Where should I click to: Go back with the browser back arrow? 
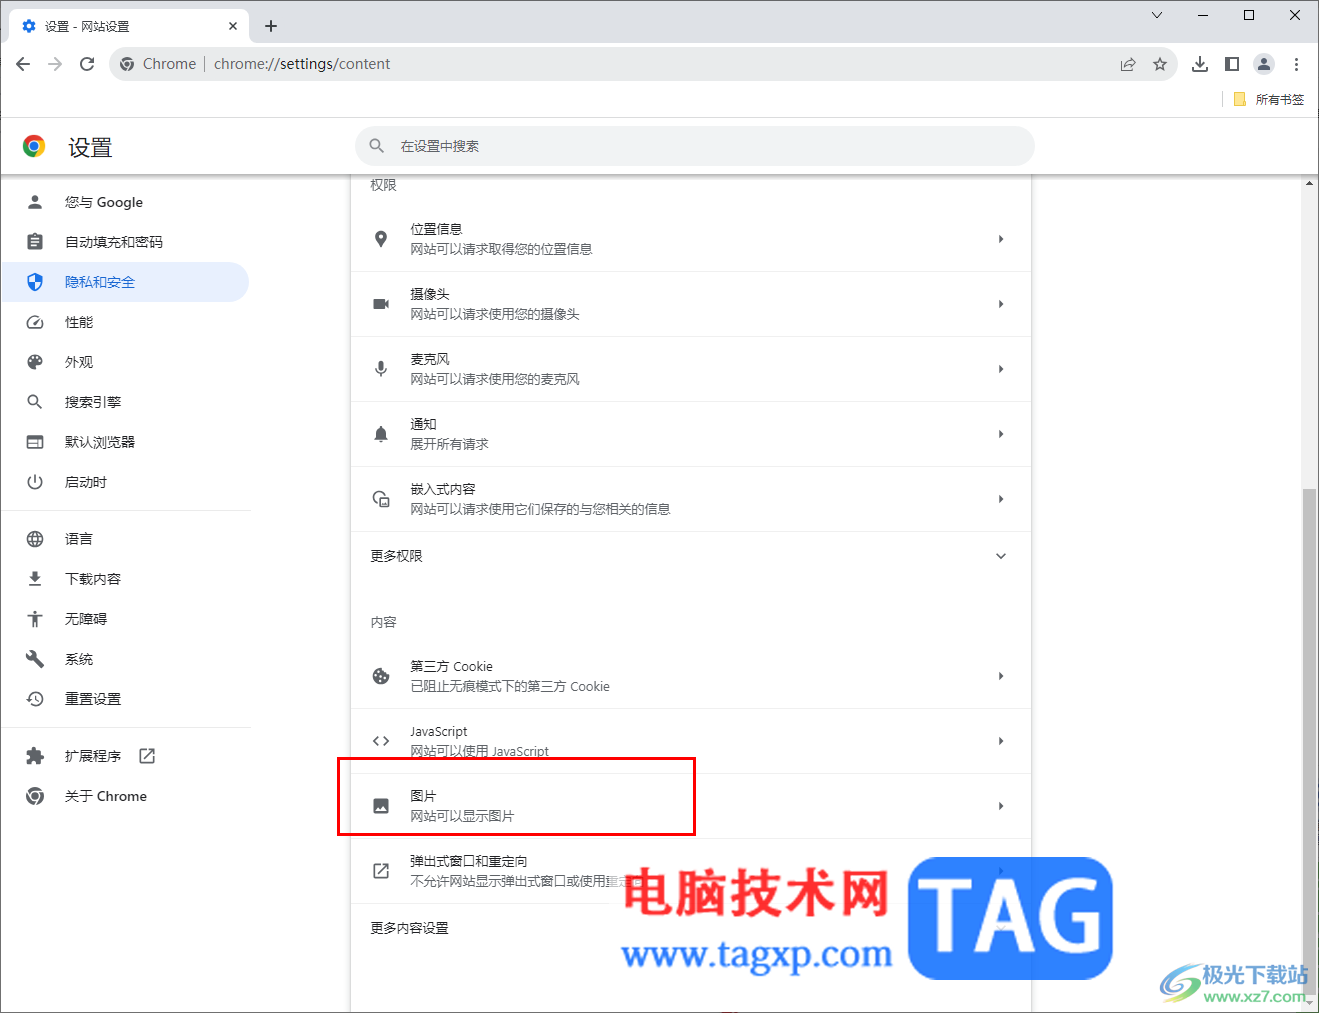[x=23, y=64]
